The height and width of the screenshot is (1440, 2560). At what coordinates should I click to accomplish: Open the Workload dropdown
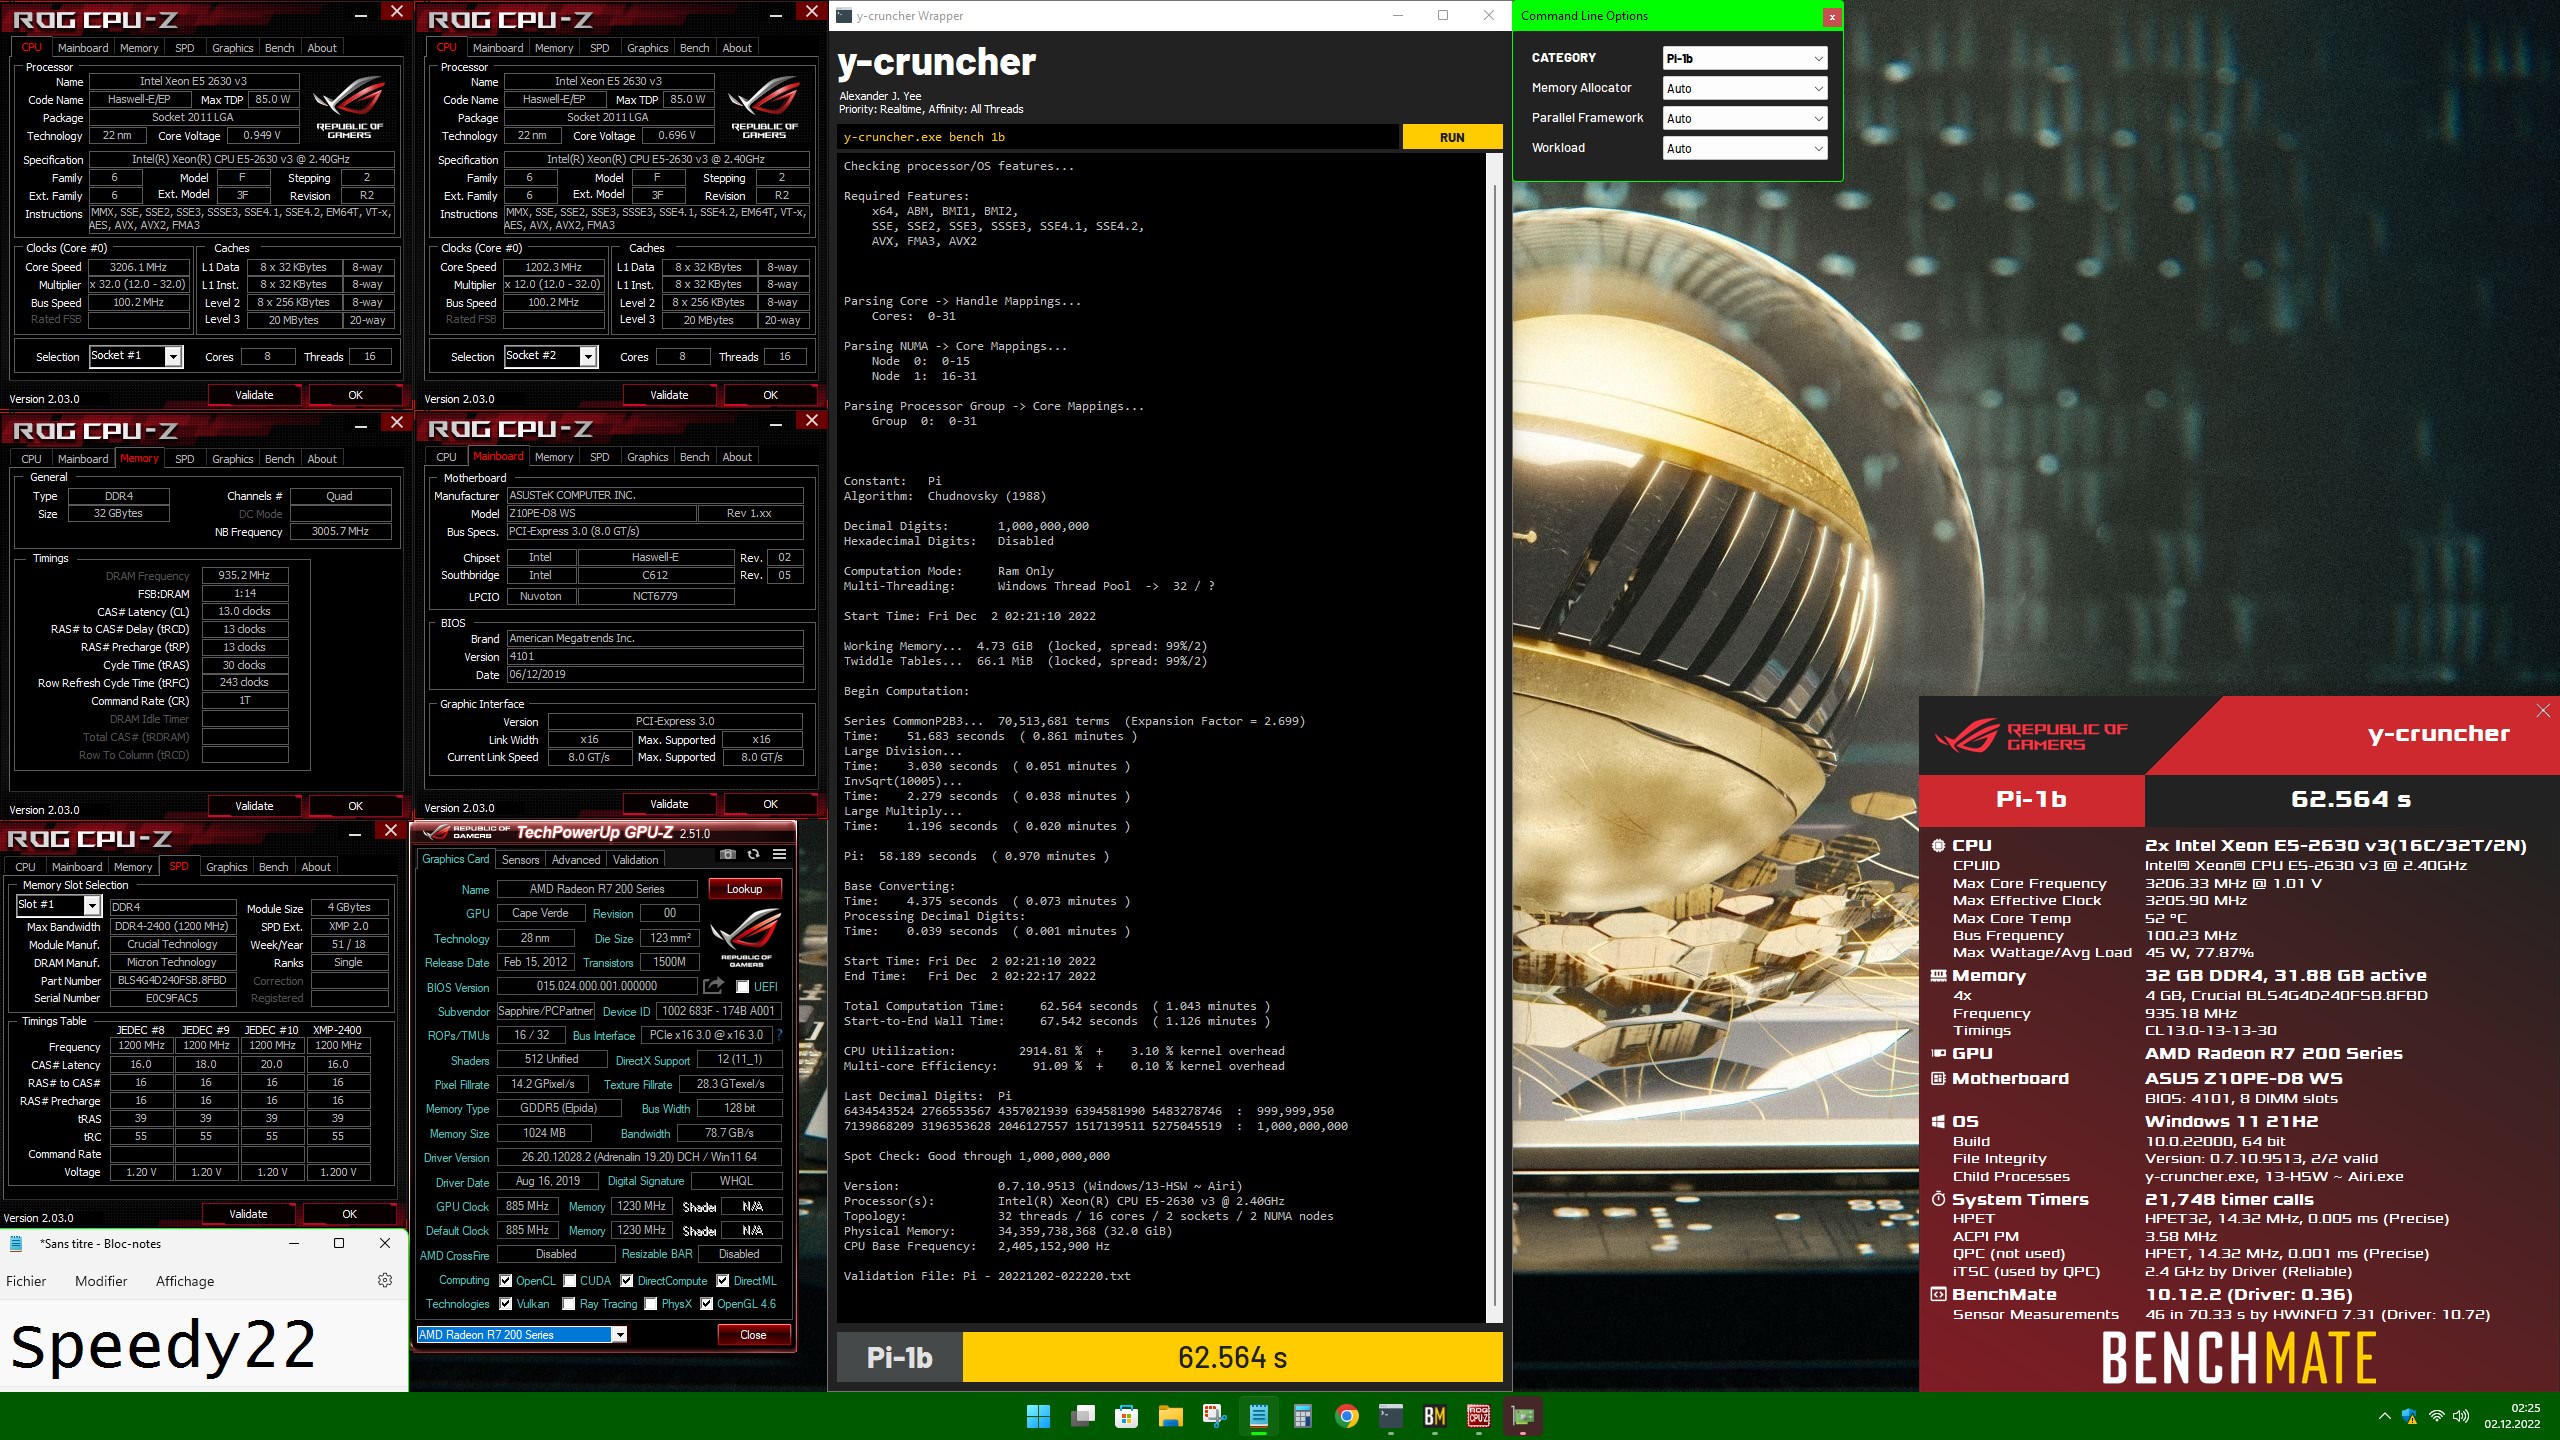(1744, 148)
